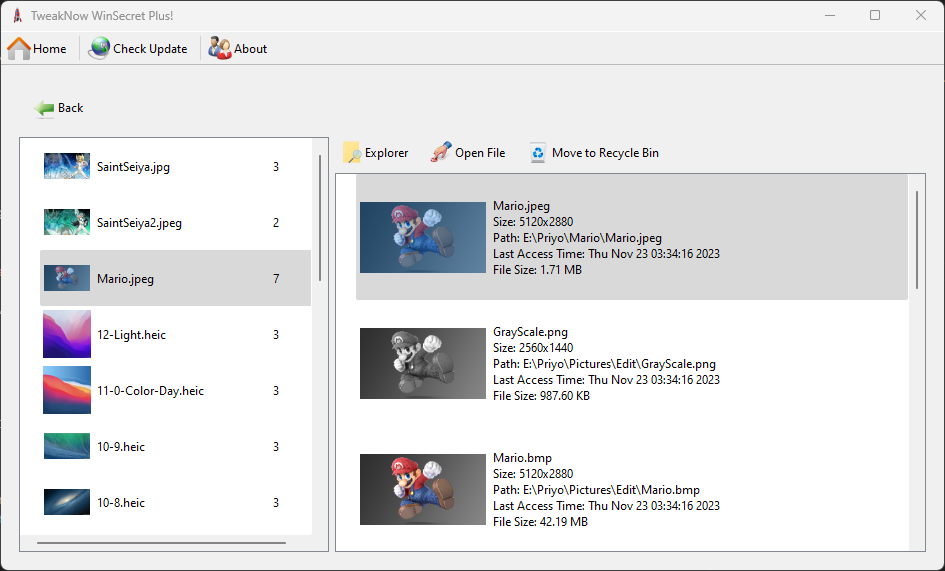
Task: Click Size 2560x1440 text
Action: (x=533, y=348)
